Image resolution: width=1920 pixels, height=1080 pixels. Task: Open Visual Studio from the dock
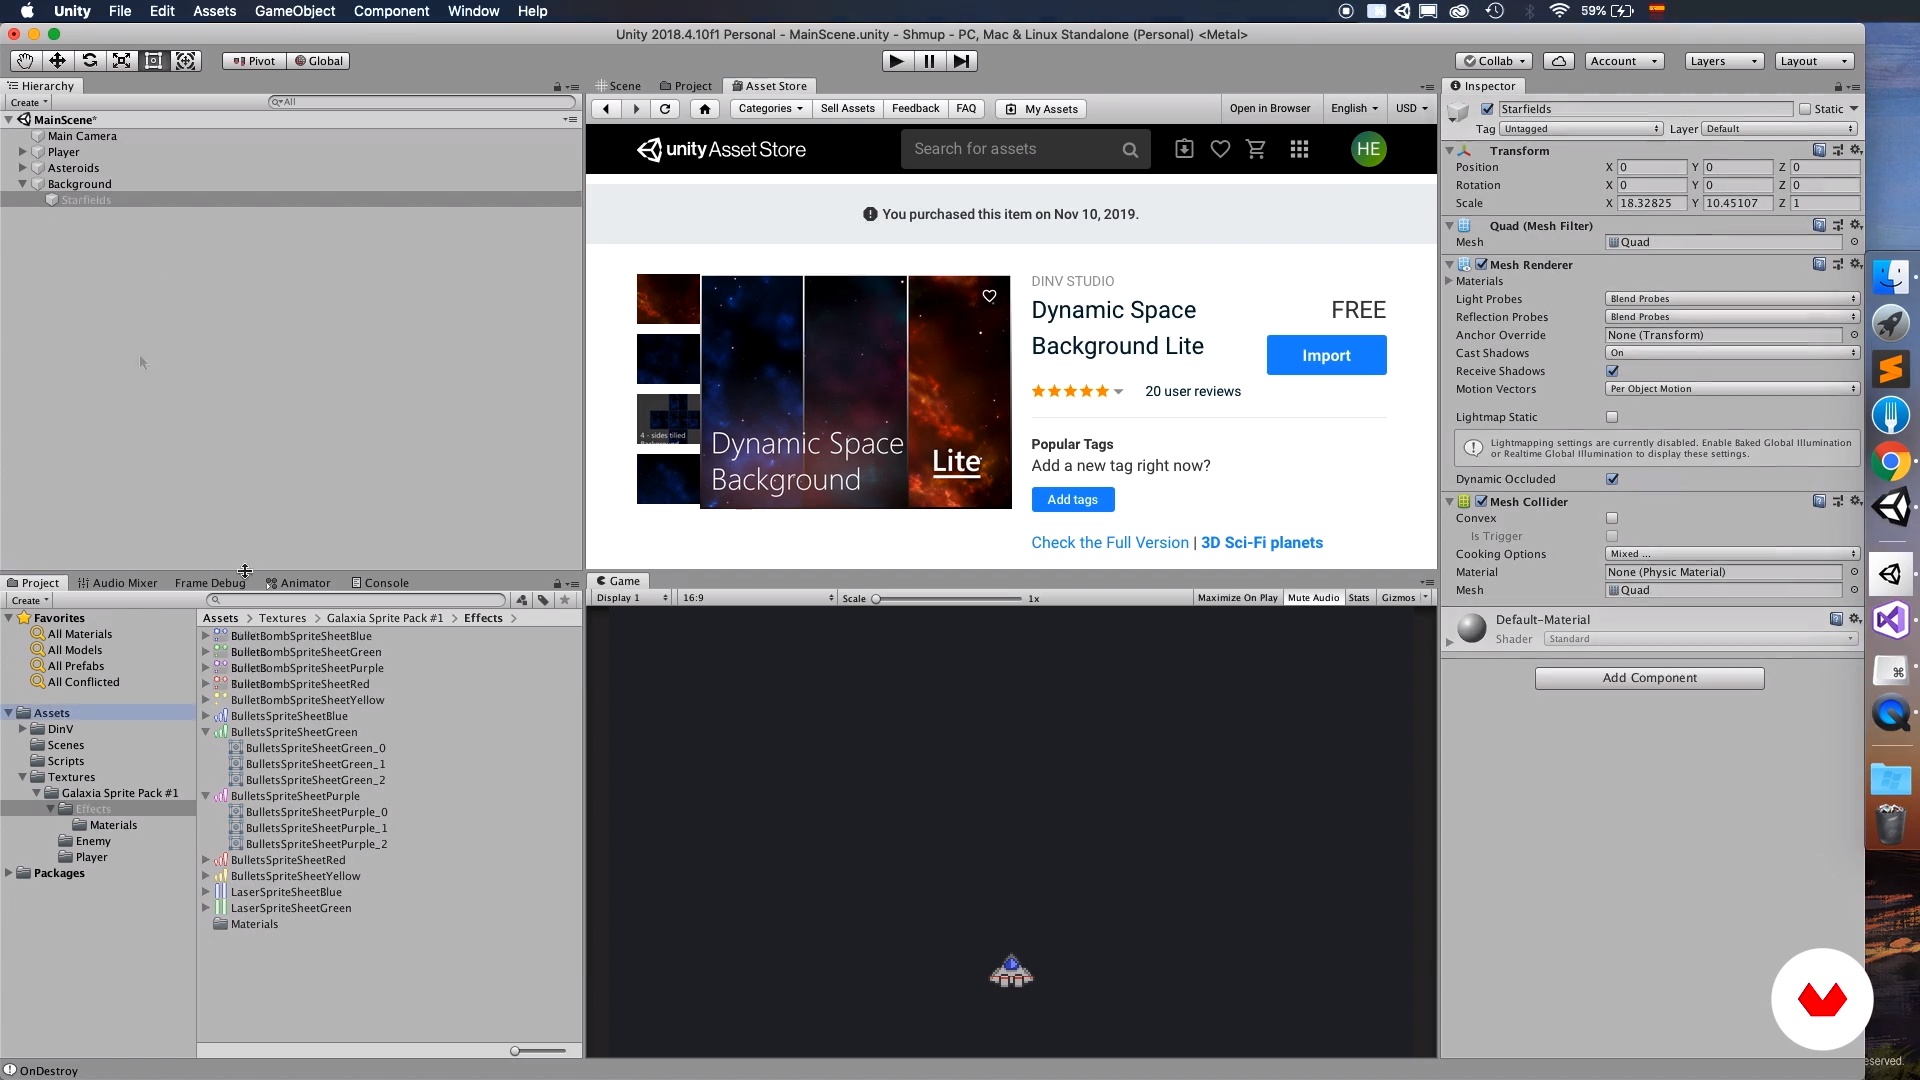point(1891,620)
